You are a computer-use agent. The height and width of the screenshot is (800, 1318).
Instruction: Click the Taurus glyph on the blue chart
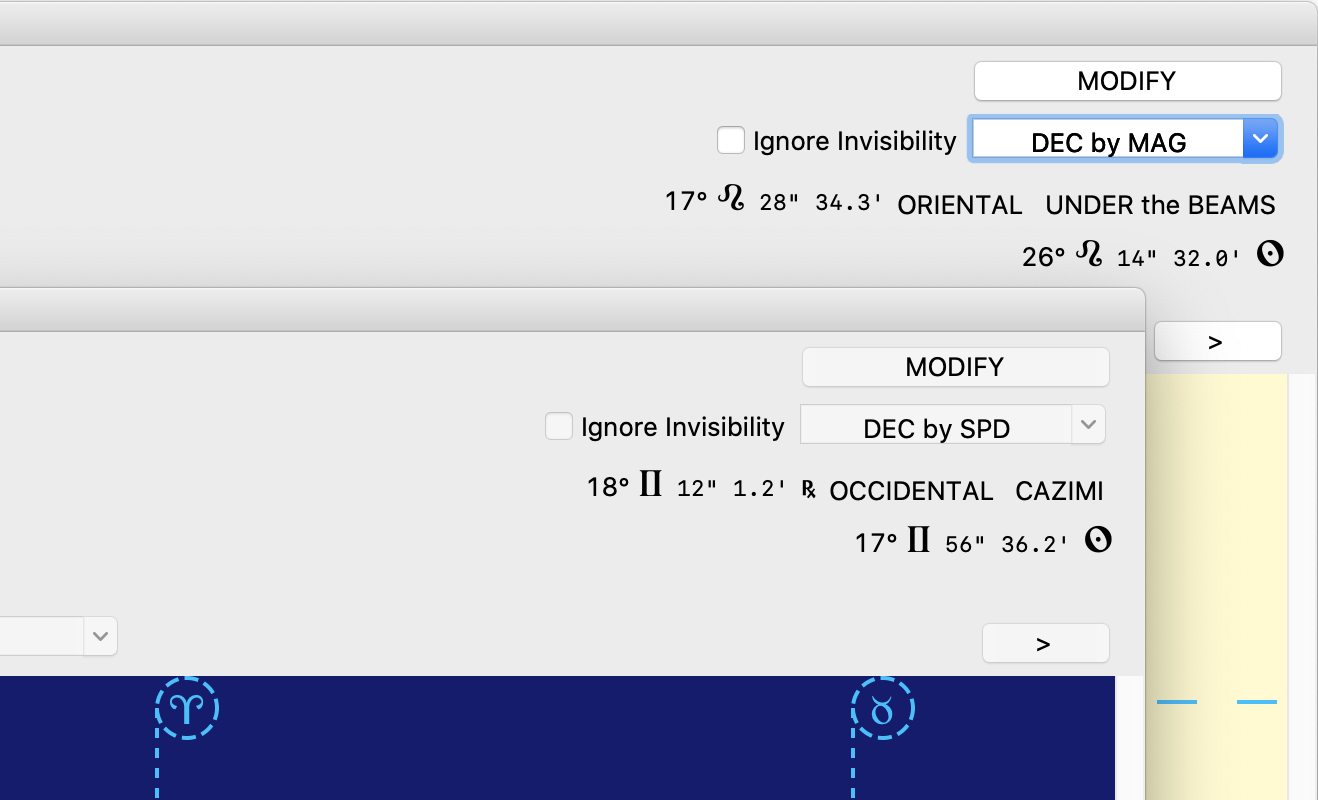coord(882,710)
